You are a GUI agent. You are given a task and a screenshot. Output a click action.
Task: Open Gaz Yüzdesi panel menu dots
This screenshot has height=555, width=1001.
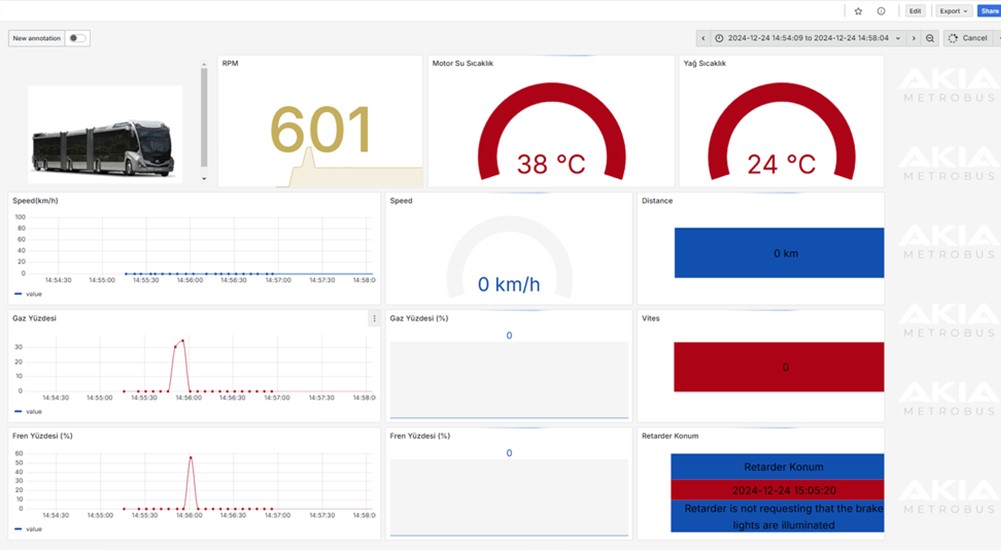(374, 318)
